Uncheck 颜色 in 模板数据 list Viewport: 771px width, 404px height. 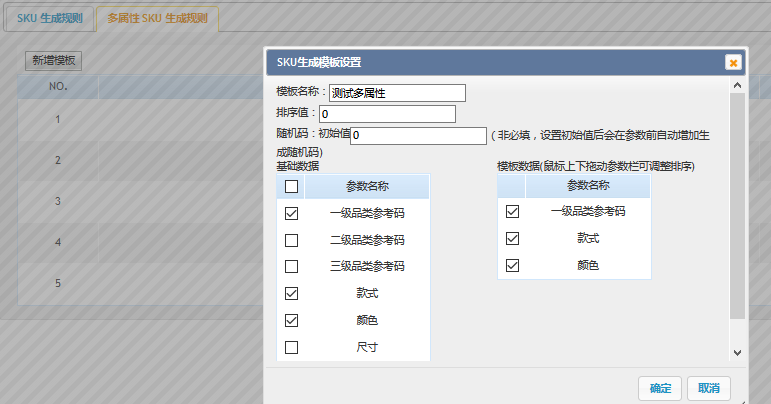tap(512, 265)
